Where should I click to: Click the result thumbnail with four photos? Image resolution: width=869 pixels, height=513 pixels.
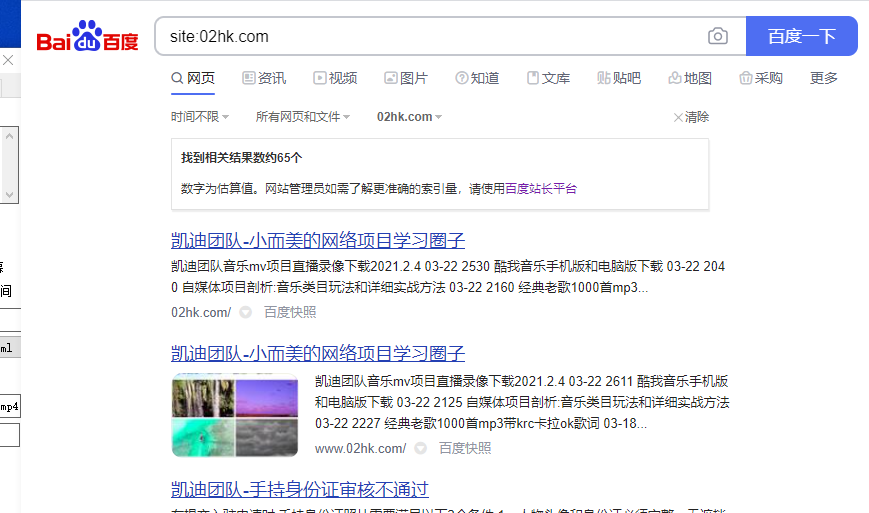click(x=235, y=415)
